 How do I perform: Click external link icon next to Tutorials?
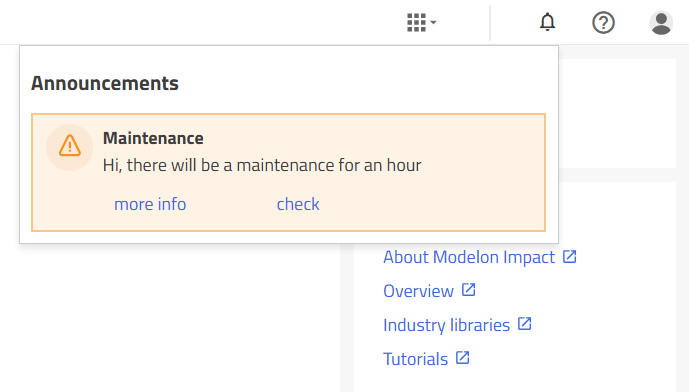(x=462, y=358)
